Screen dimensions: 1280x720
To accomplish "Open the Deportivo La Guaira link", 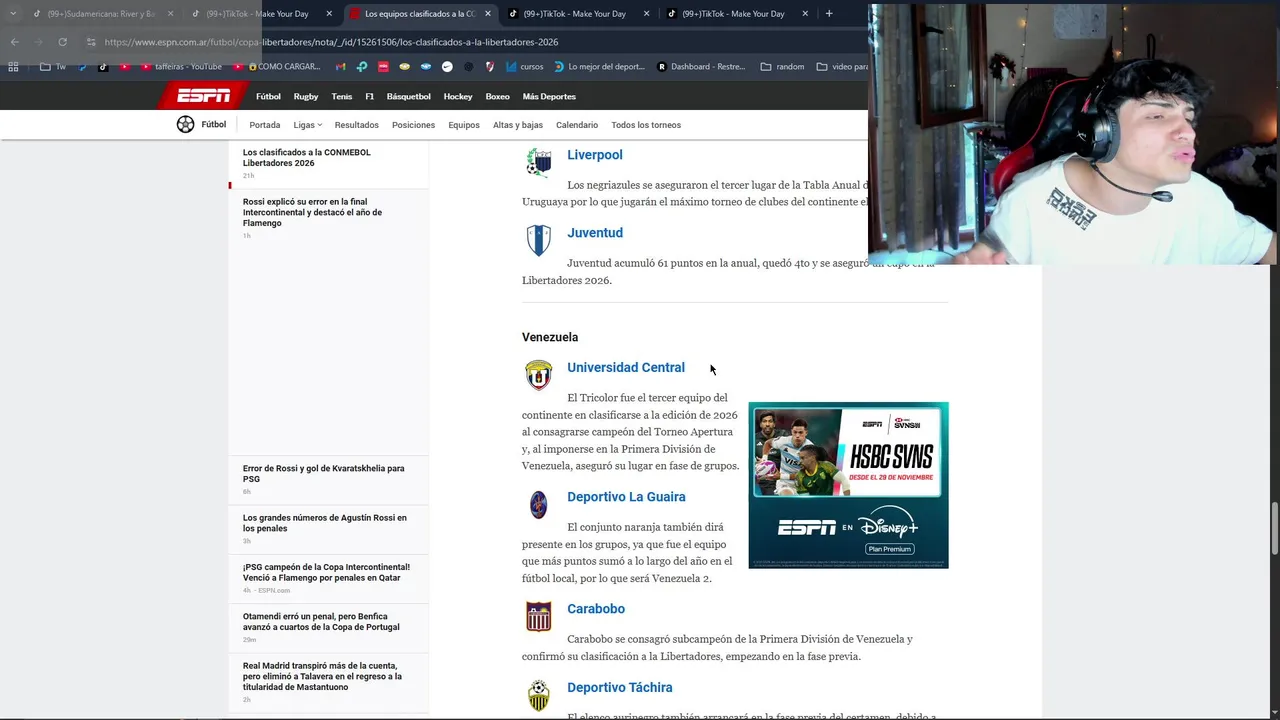I will pyautogui.click(x=626, y=497).
